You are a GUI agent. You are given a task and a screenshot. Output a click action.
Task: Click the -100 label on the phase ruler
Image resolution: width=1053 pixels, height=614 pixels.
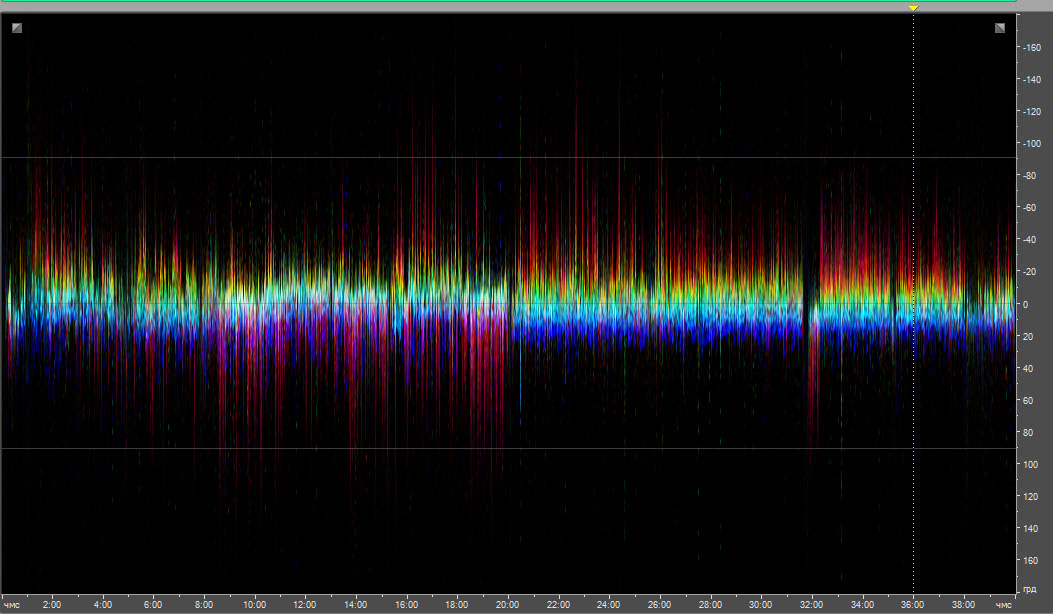pos(1033,144)
